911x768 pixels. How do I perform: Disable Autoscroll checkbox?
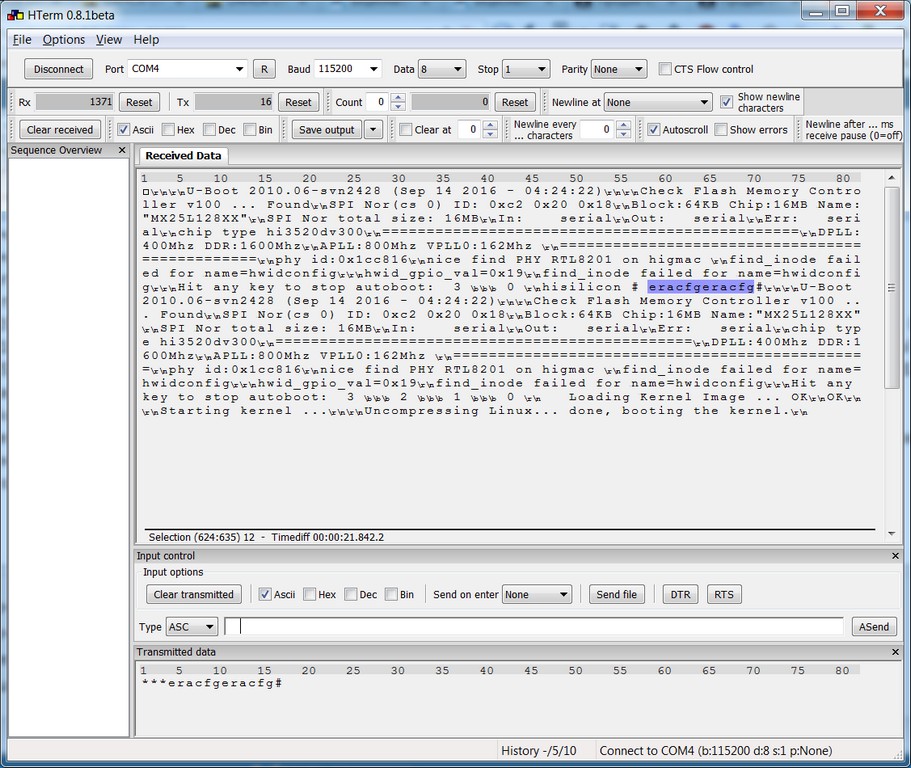(x=653, y=130)
